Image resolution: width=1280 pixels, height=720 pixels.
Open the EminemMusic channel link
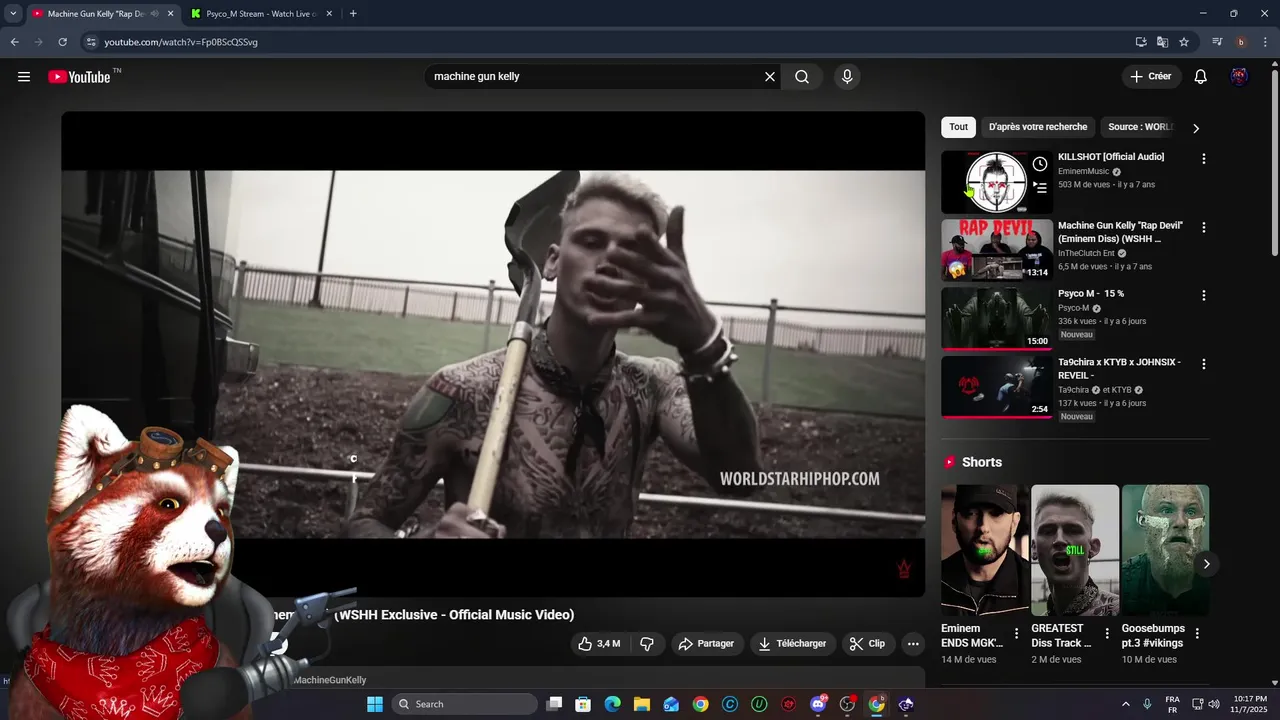(x=1084, y=172)
